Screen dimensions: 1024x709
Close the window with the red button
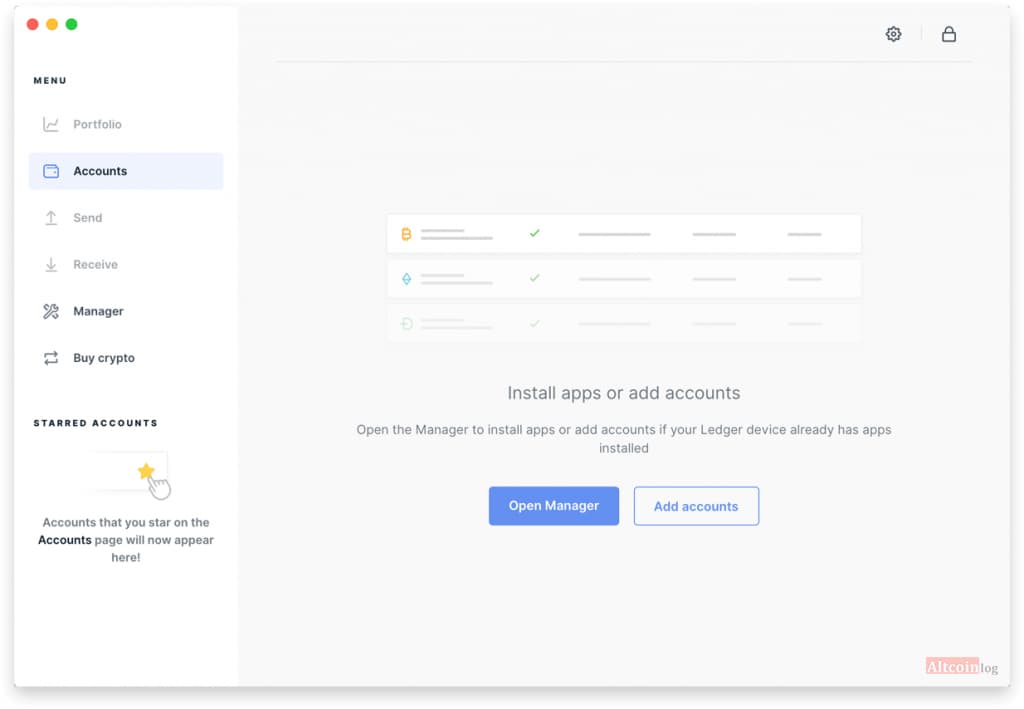(33, 24)
